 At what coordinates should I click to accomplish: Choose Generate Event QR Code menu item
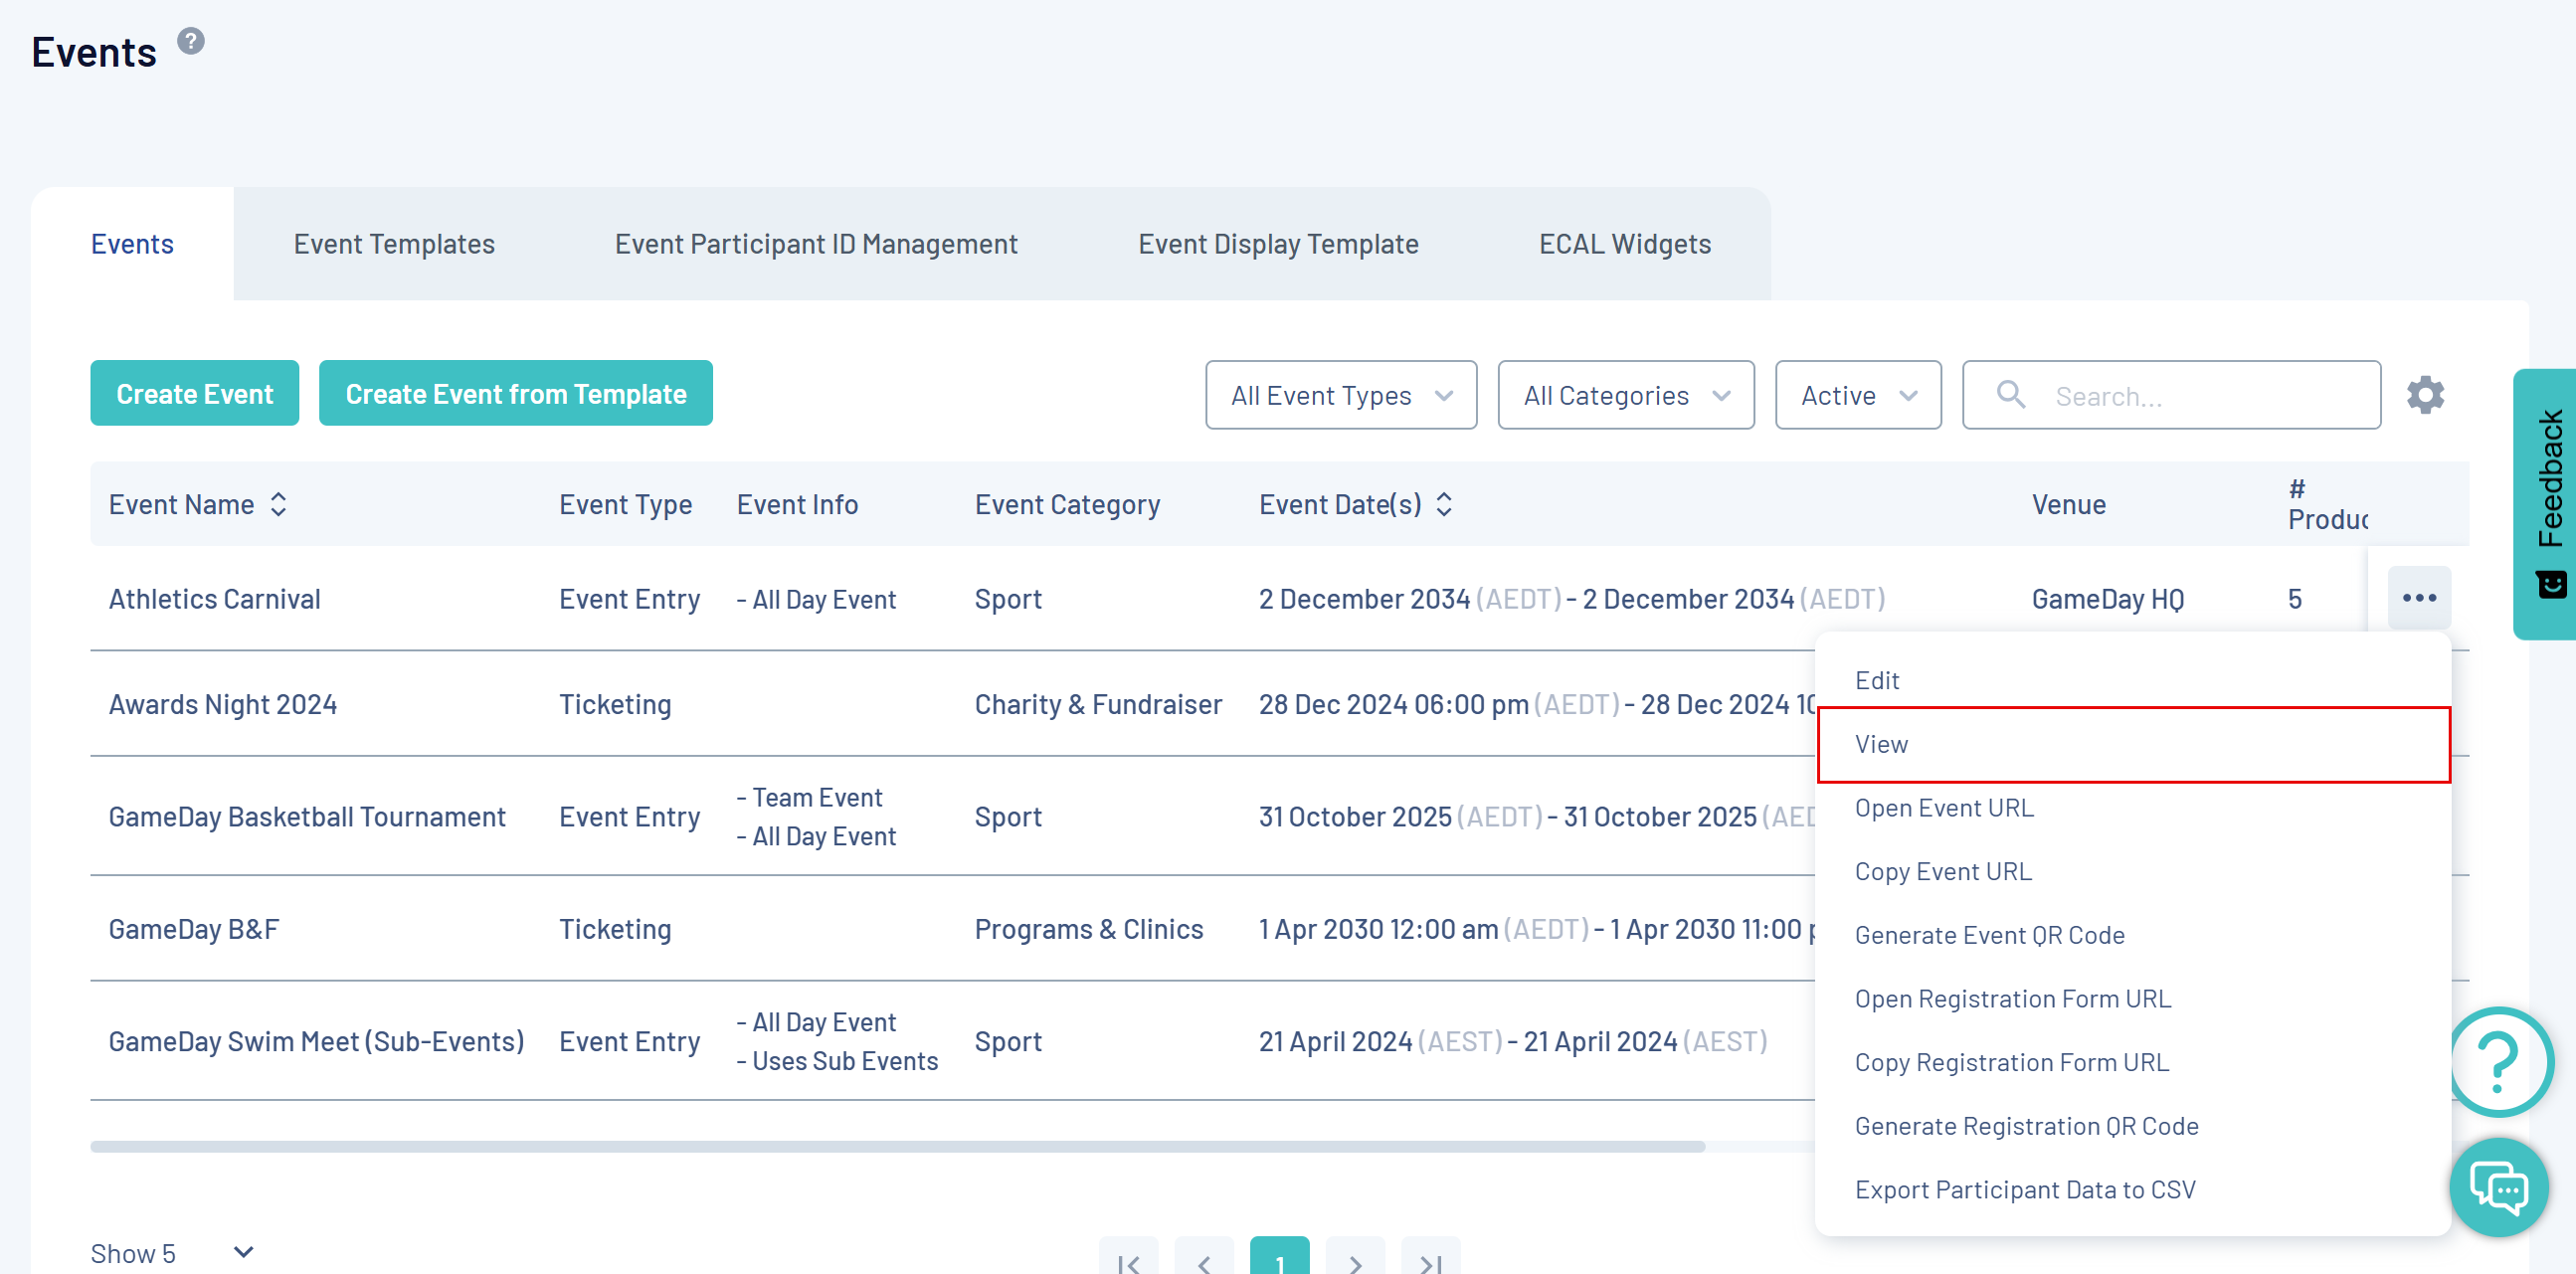(x=1988, y=934)
